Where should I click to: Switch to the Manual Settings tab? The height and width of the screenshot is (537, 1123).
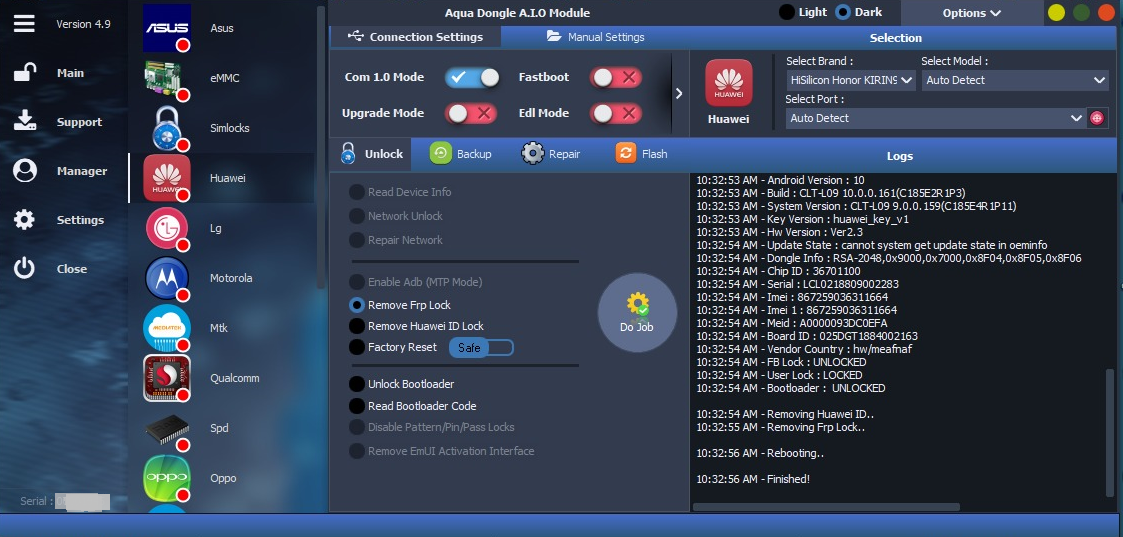click(x=595, y=37)
